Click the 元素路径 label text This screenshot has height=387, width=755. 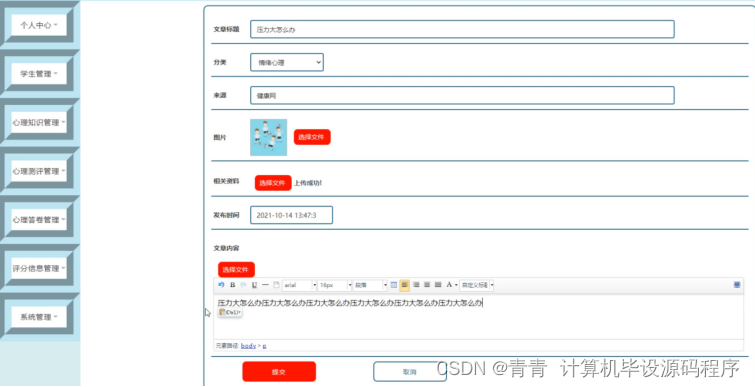click(x=227, y=346)
